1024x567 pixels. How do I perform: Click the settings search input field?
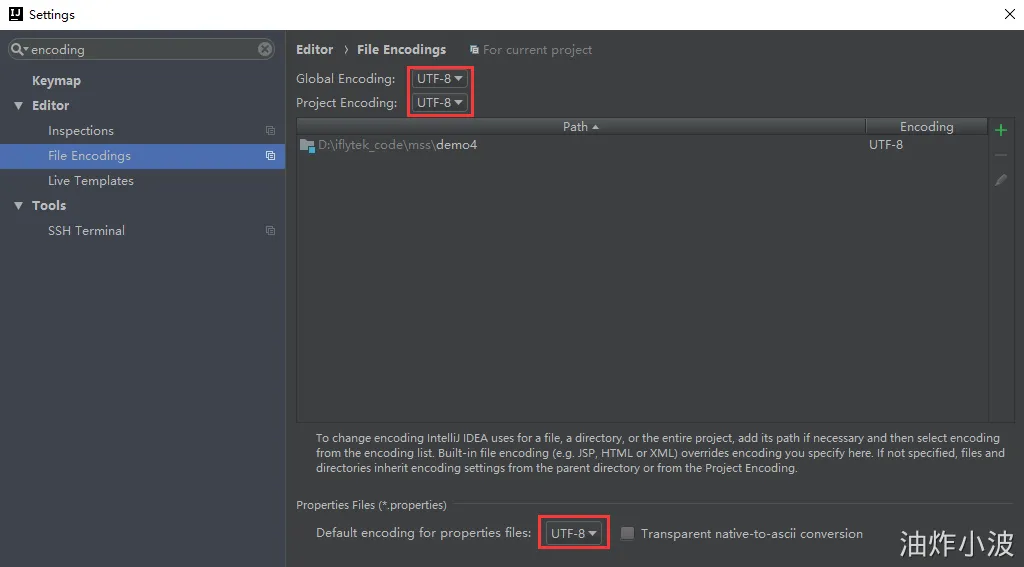pyautogui.click(x=141, y=49)
